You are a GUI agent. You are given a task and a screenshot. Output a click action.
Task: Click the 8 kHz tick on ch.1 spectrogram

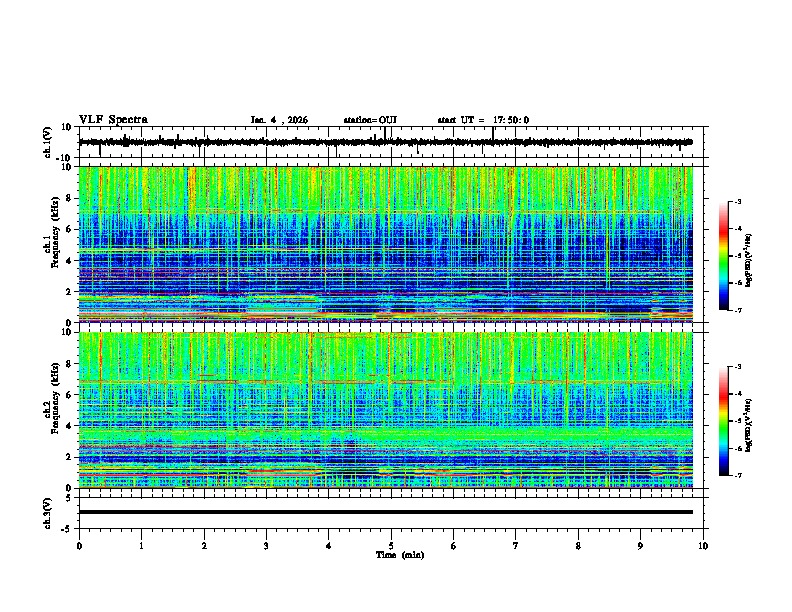pos(69,198)
